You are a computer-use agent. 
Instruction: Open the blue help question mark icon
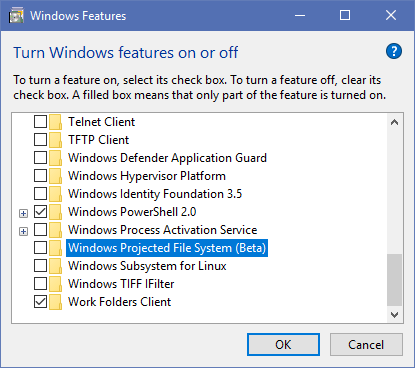tap(394, 51)
